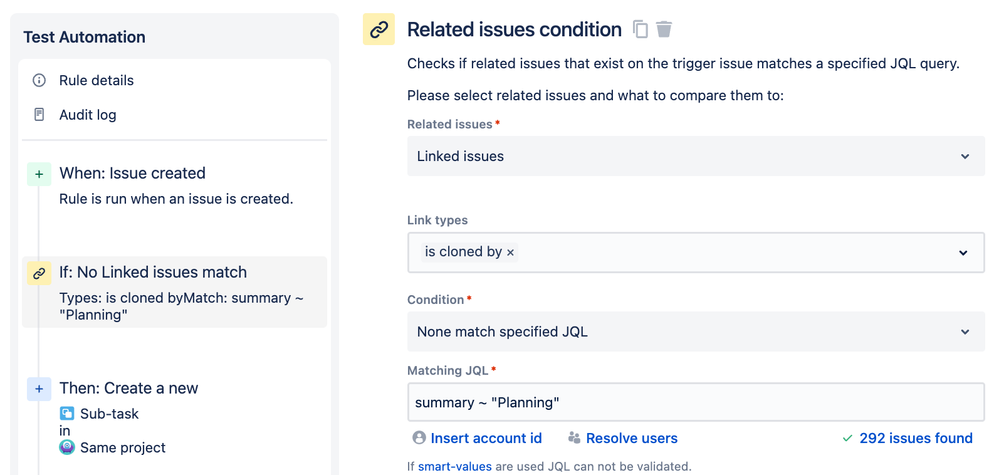The width and height of the screenshot is (999, 475).
Task: Click Resolve users link
Action: (631, 438)
